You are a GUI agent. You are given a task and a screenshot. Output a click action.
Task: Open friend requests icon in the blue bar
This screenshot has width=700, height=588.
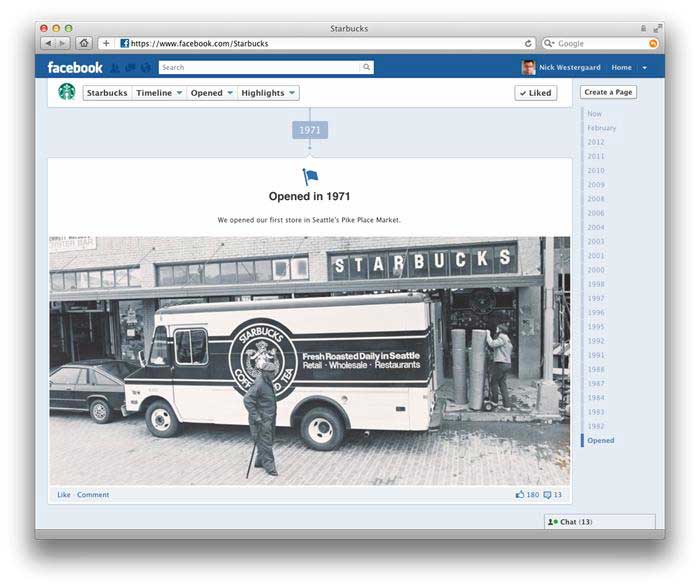[x=115, y=68]
